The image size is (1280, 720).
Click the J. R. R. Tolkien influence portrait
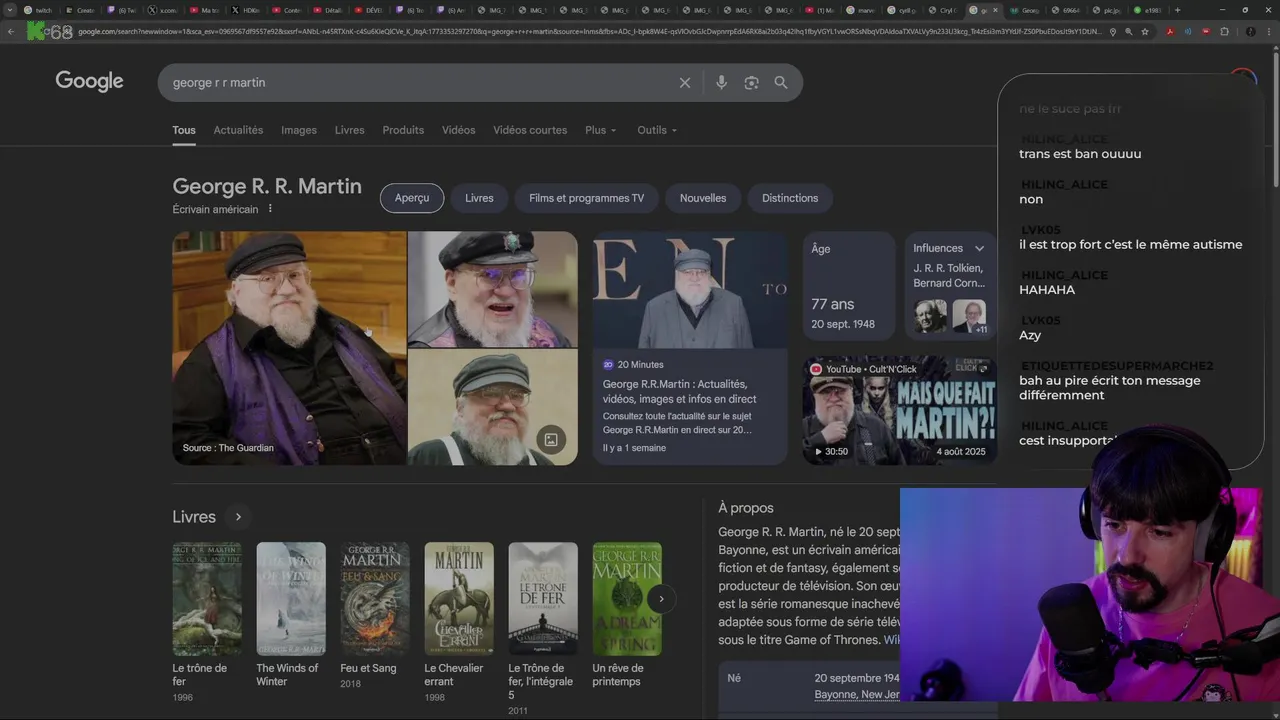point(930,316)
